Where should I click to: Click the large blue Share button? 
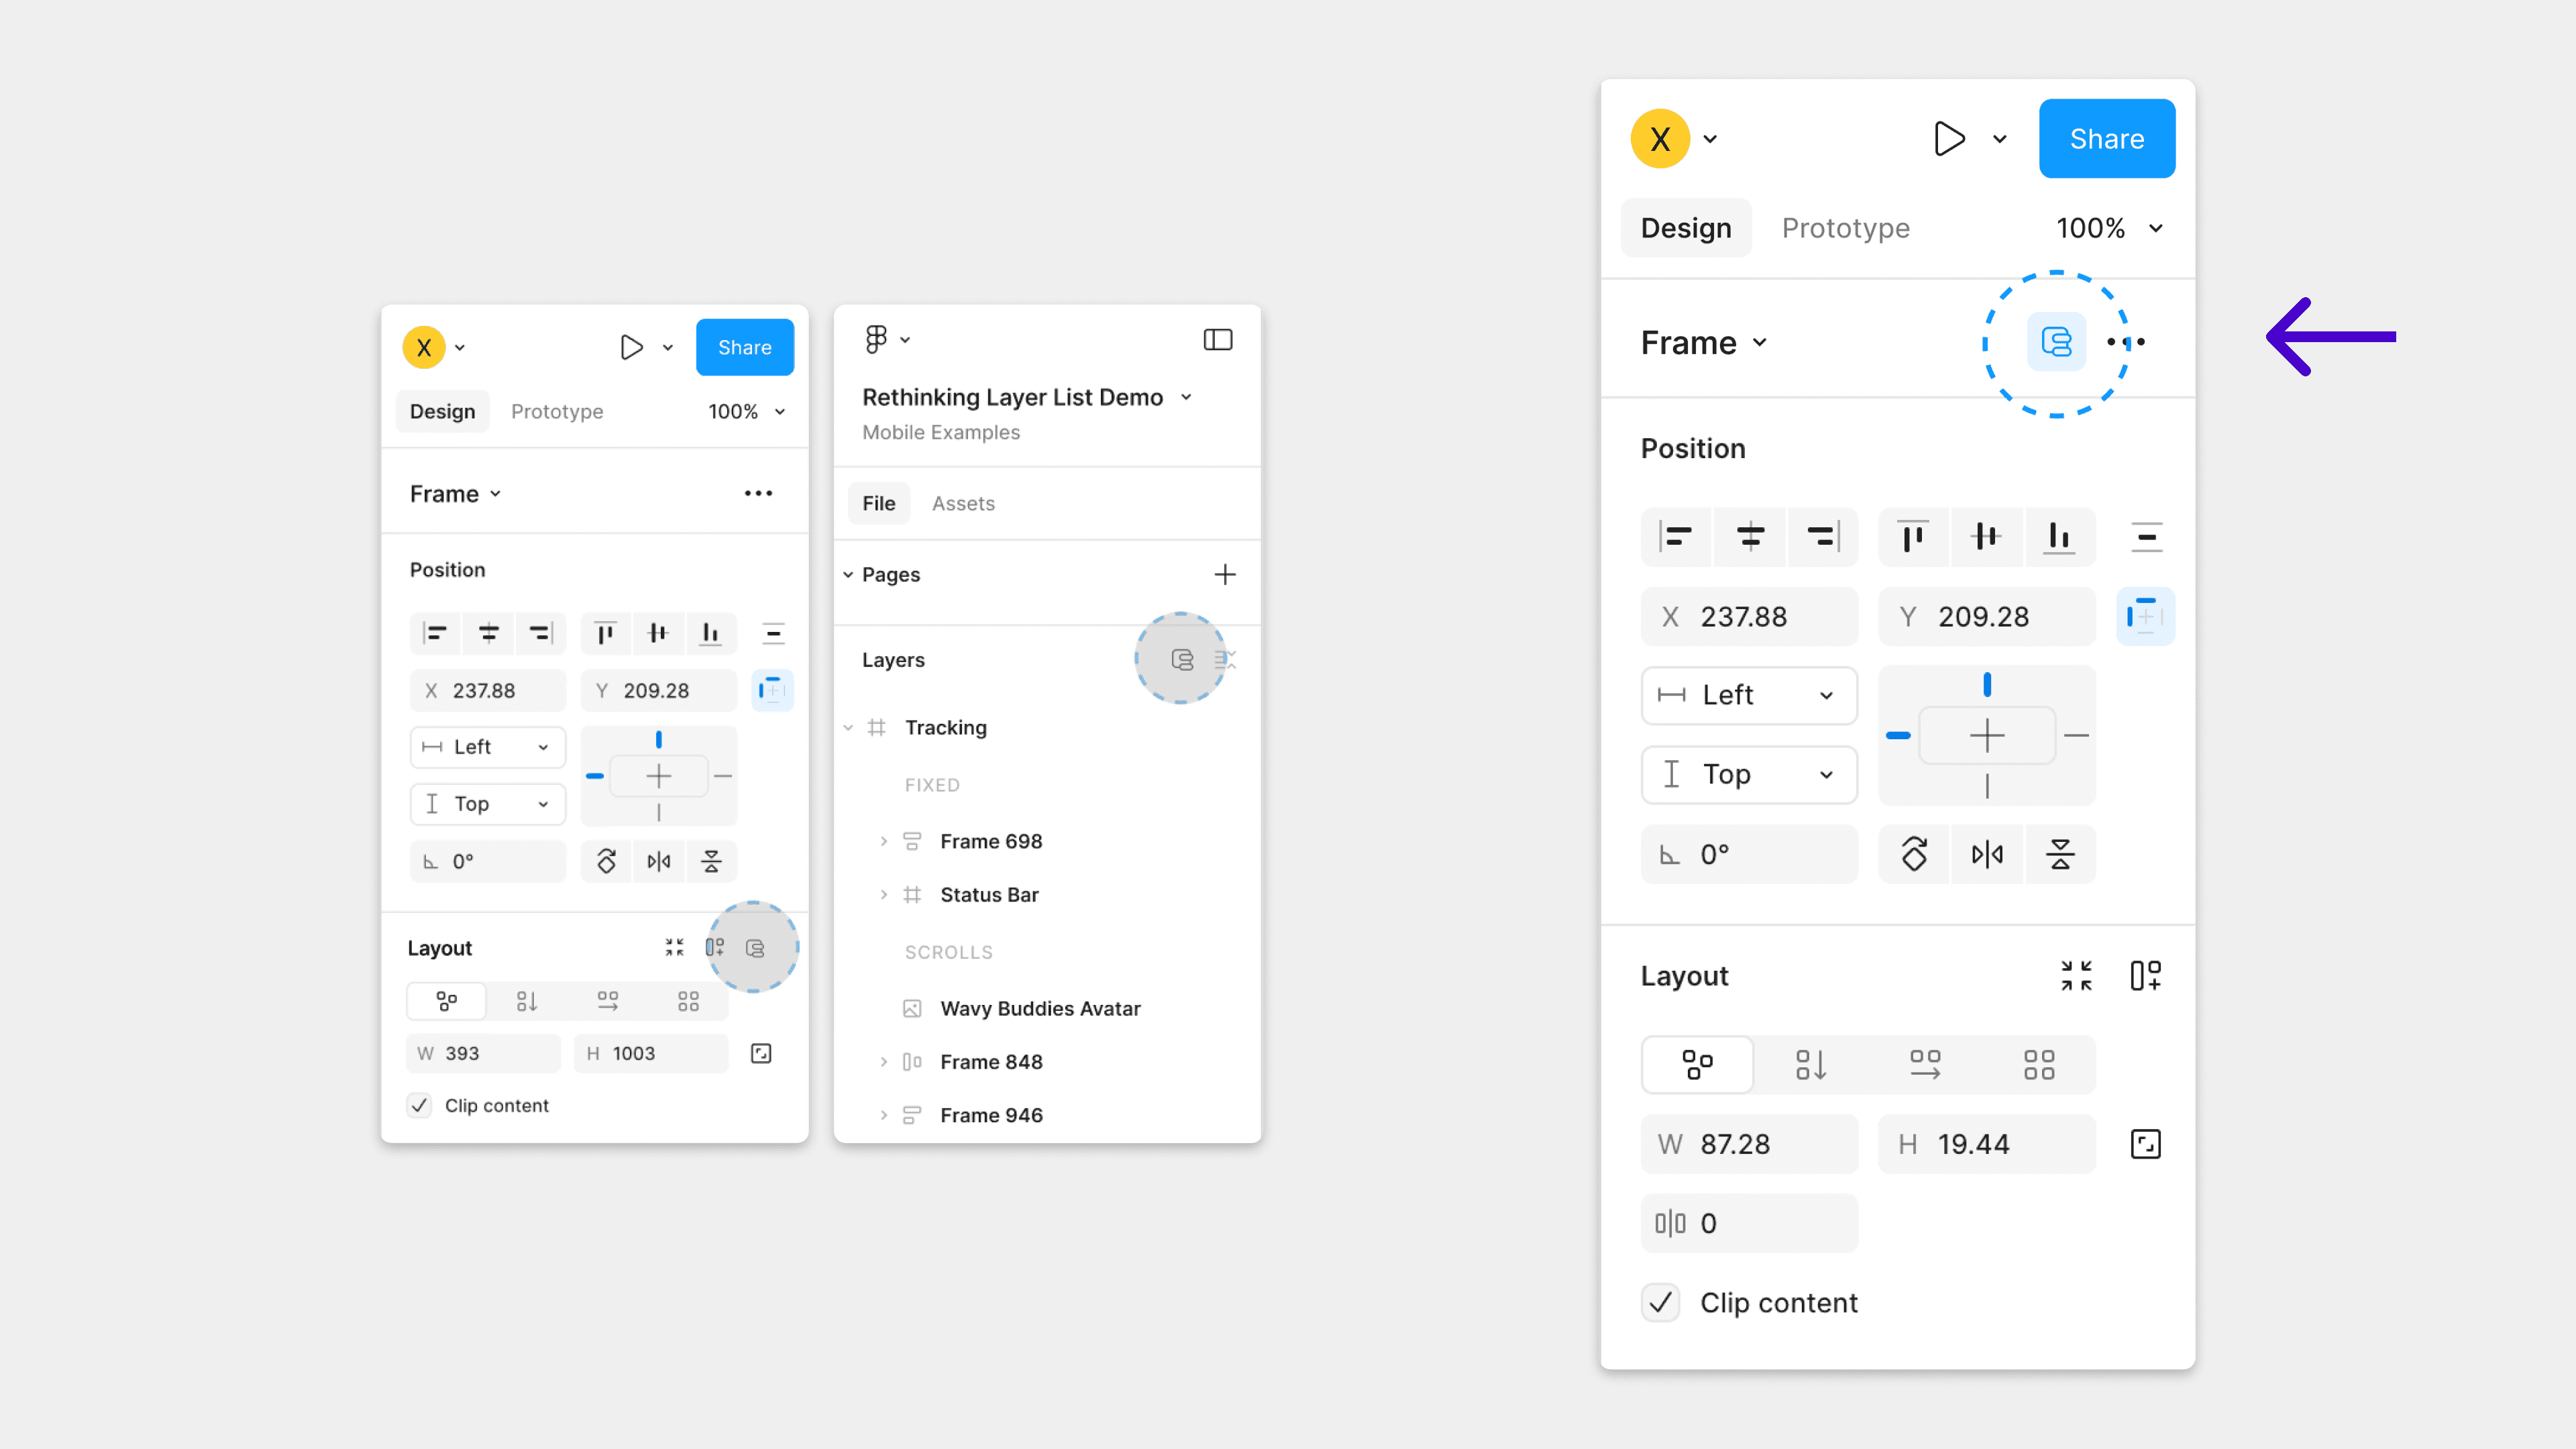point(2106,139)
